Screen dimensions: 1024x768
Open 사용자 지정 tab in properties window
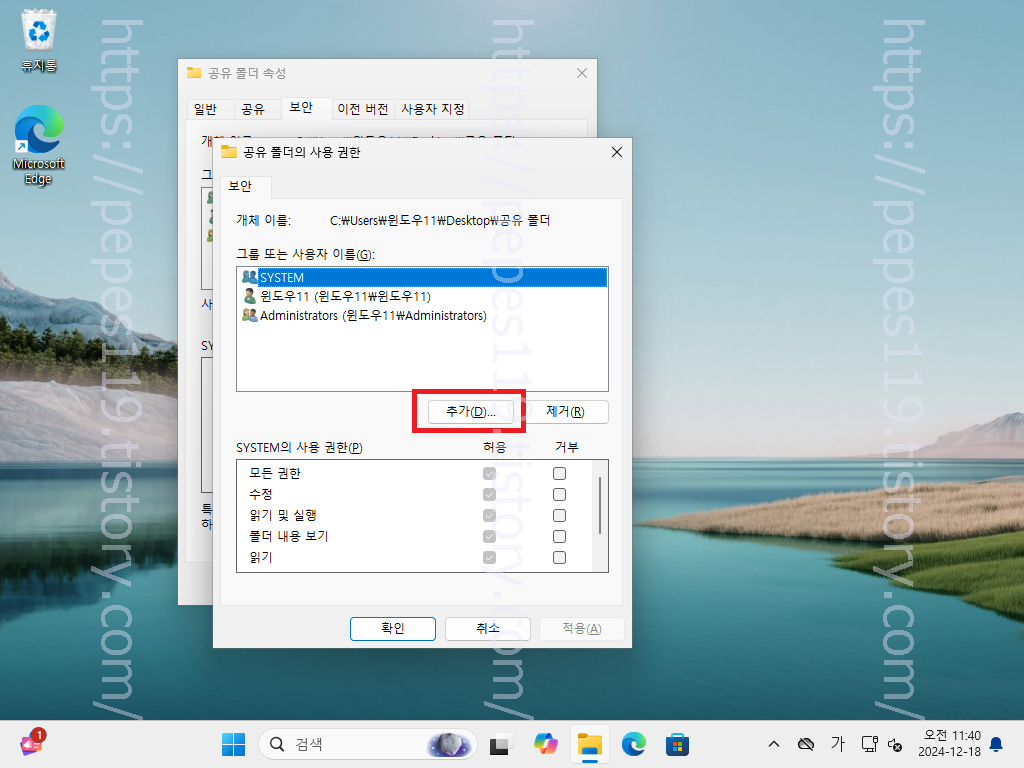coord(432,109)
